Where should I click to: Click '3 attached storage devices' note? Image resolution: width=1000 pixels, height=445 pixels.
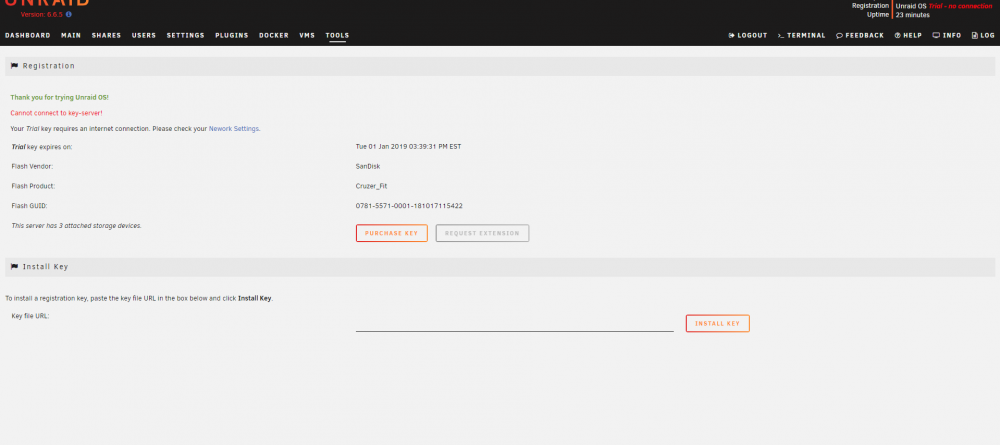77,226
